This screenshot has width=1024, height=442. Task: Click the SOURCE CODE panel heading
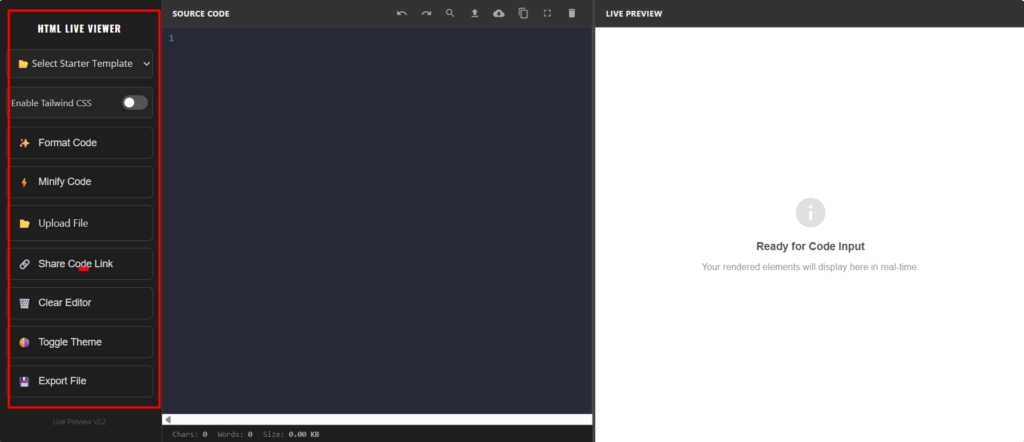pos(200,14)
